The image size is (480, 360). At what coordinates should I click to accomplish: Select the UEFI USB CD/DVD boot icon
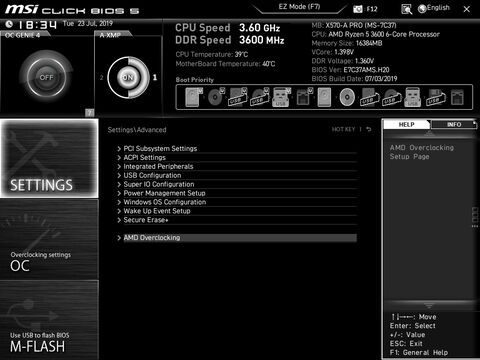point(260,97)
